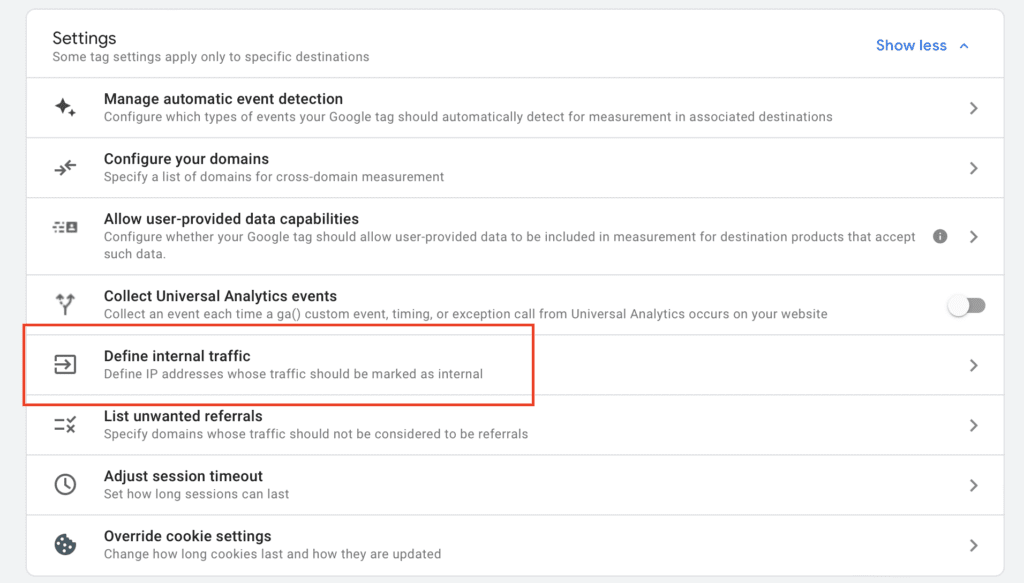This screenshot has height=583, width=1024.
Task: Click the Show less link
Action: click(911, 45)
